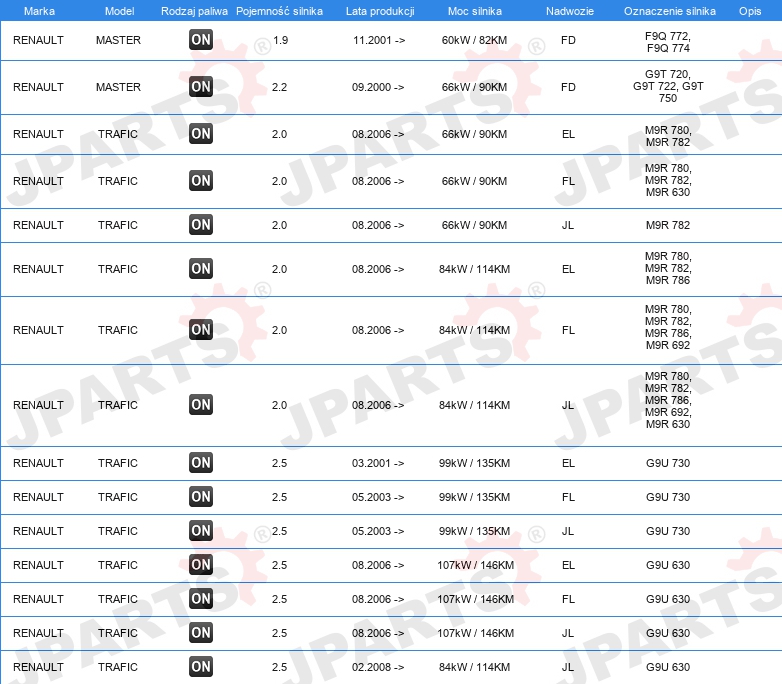Click MASTER model in the 1.9 row

pyautogui.click(x=118, y=40)
